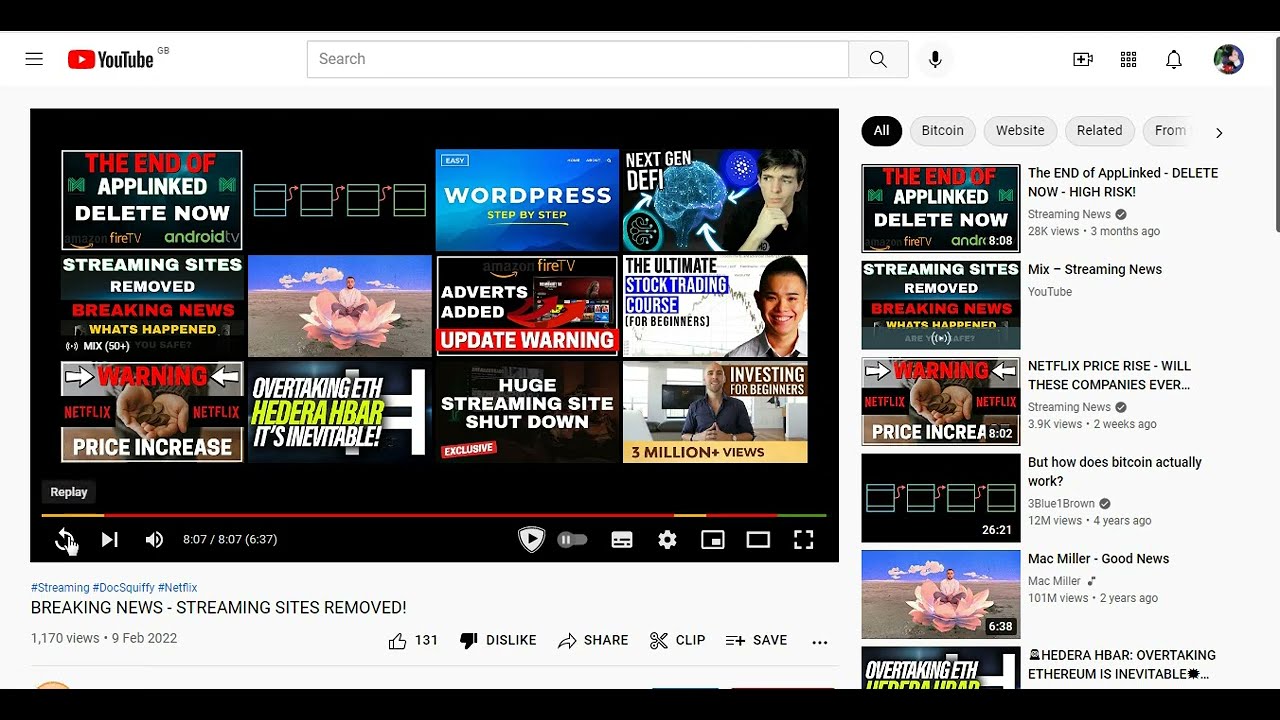1280x720 pixels.
Task: Open #Netflix hashtag link
Action: coord(177,588)
